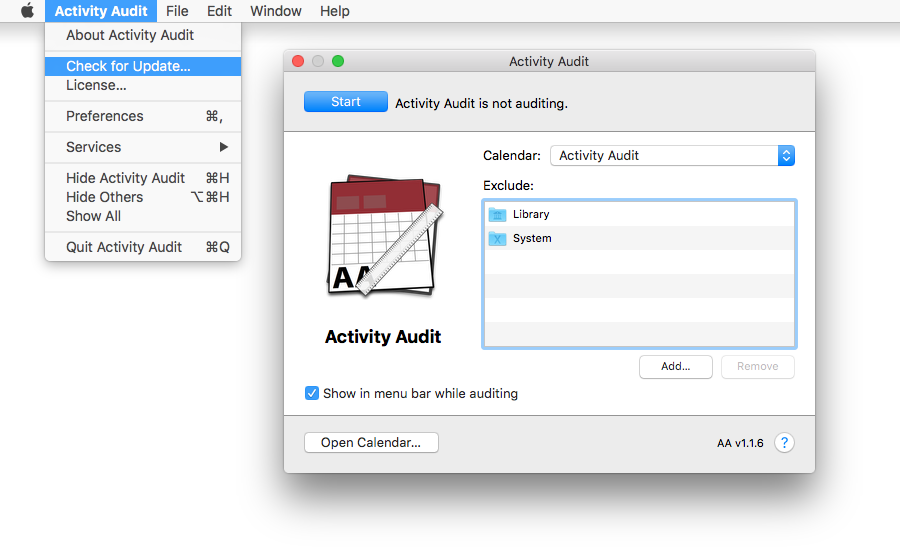Toggle Show in menu bar while auditing

coord(312,393)
